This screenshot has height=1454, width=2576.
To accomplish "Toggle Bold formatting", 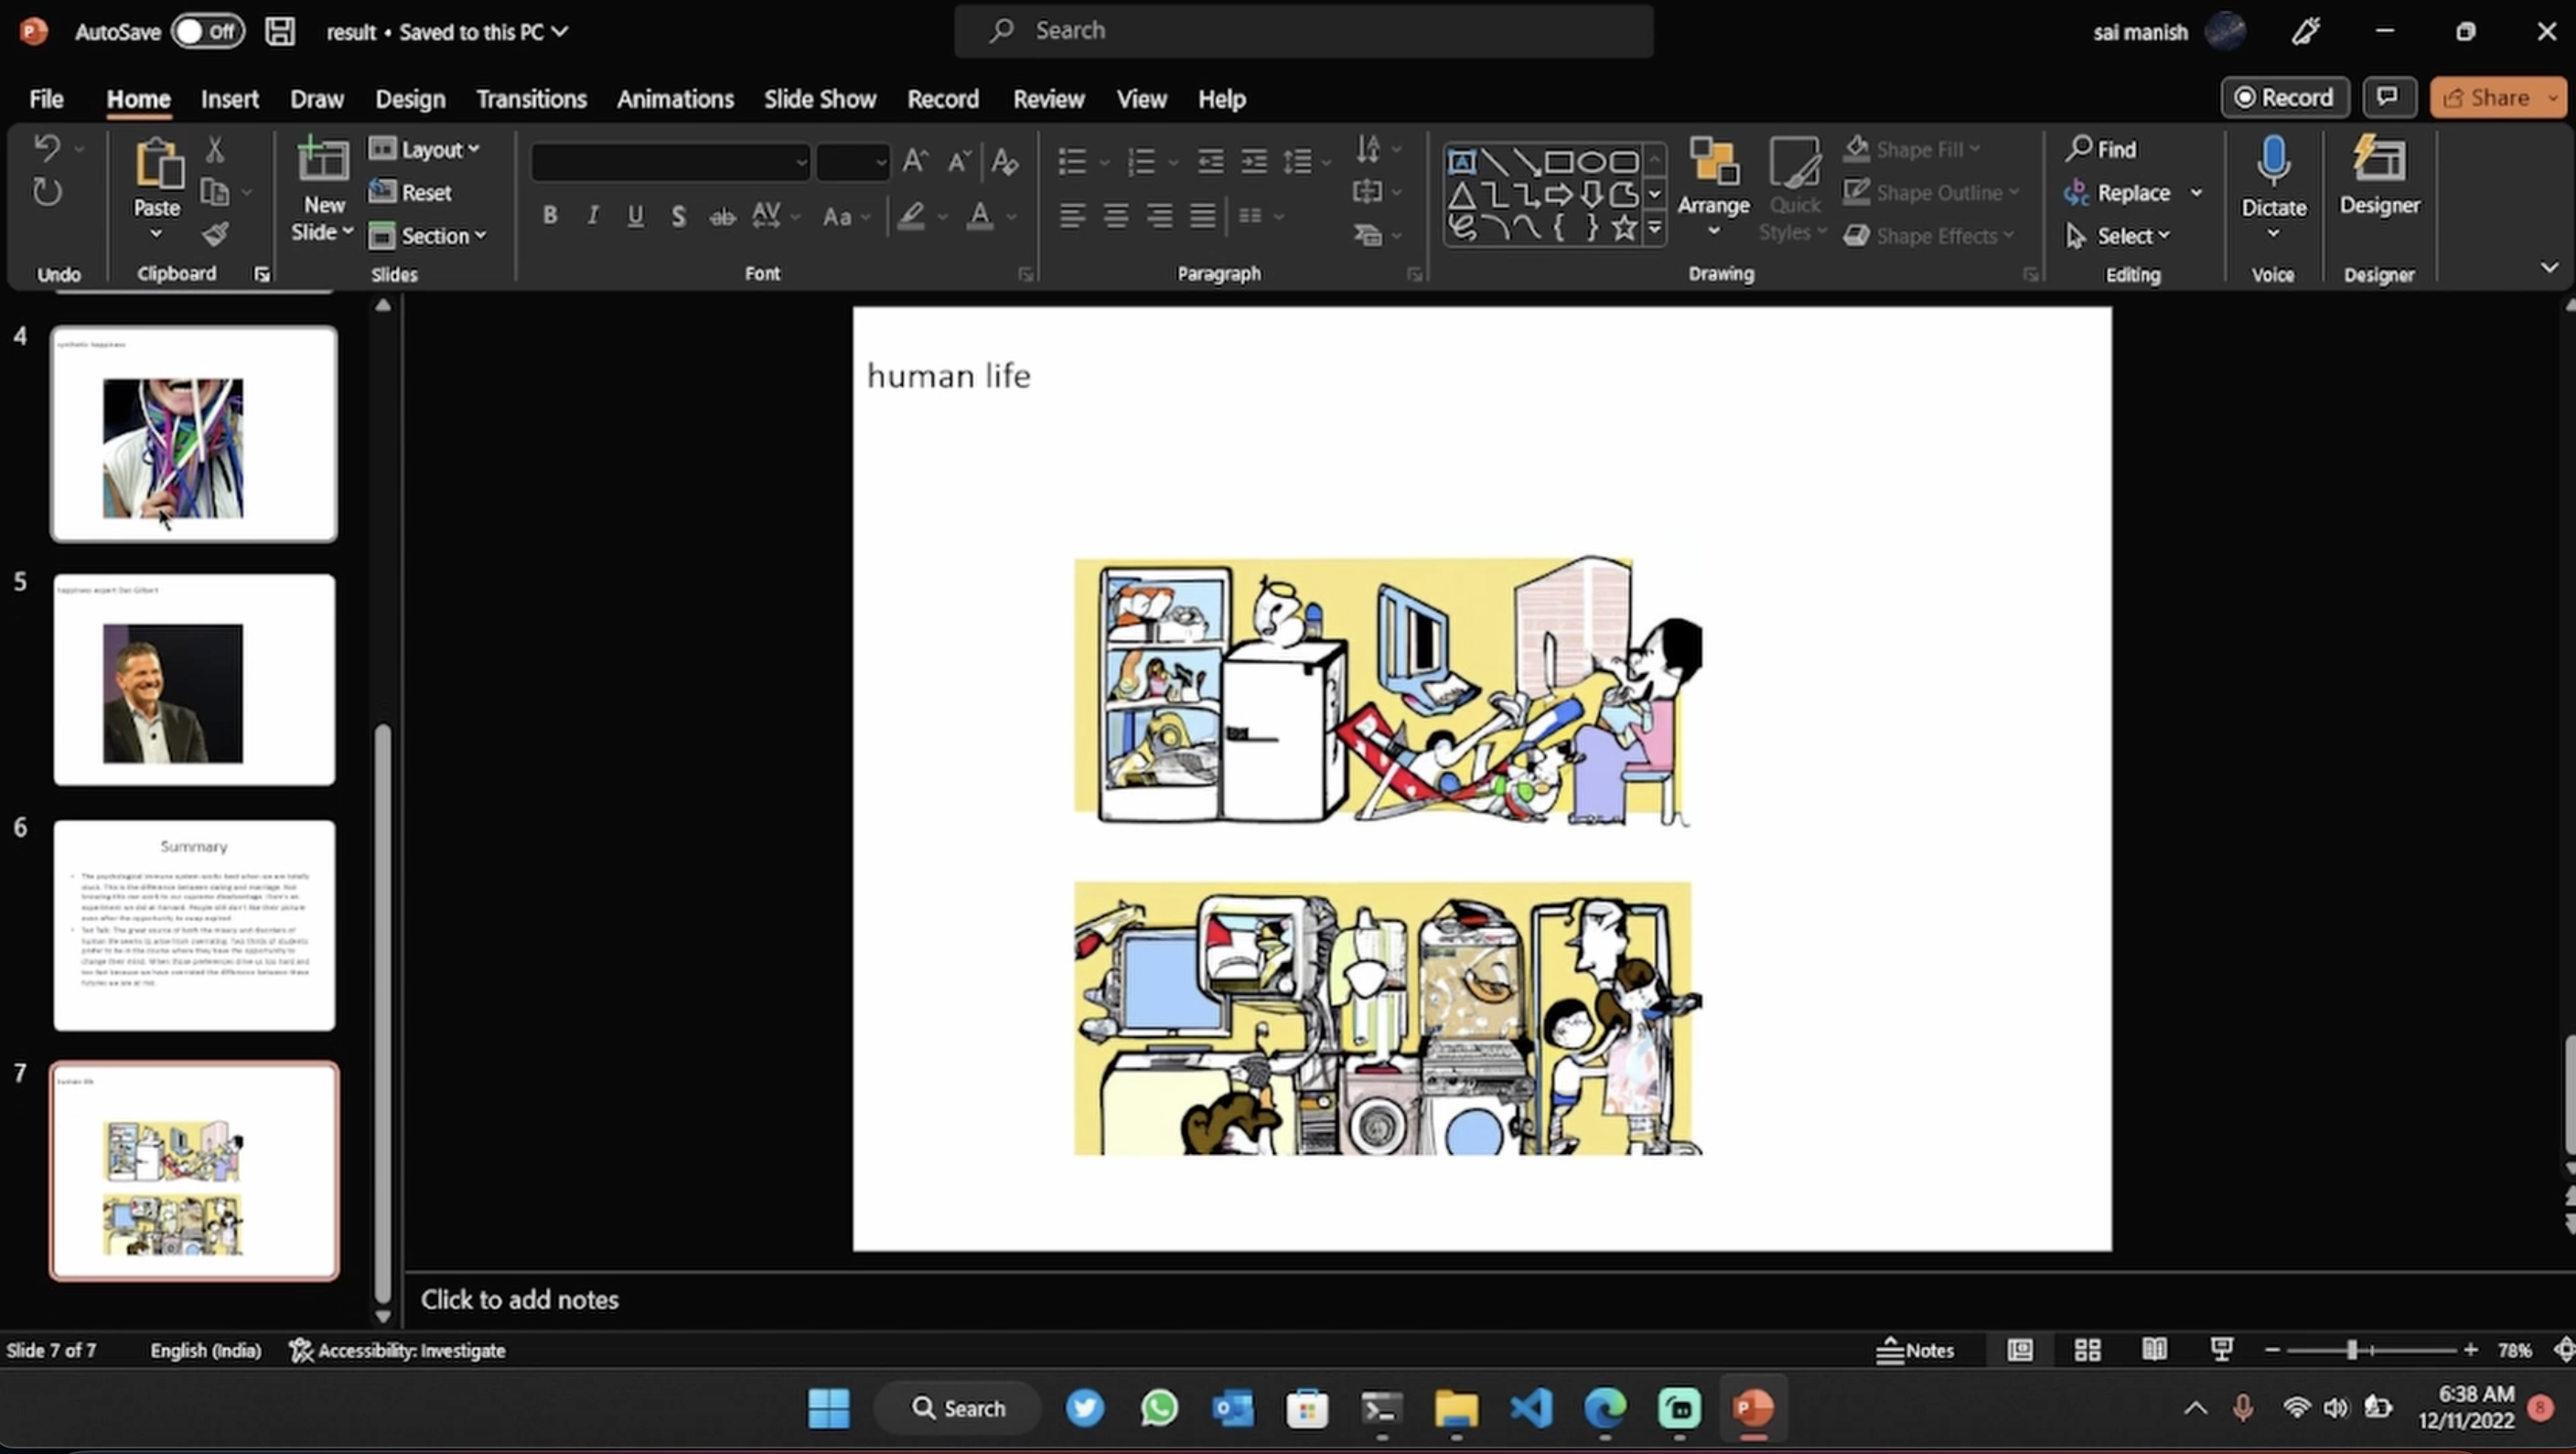I will (x=549, y=216).
